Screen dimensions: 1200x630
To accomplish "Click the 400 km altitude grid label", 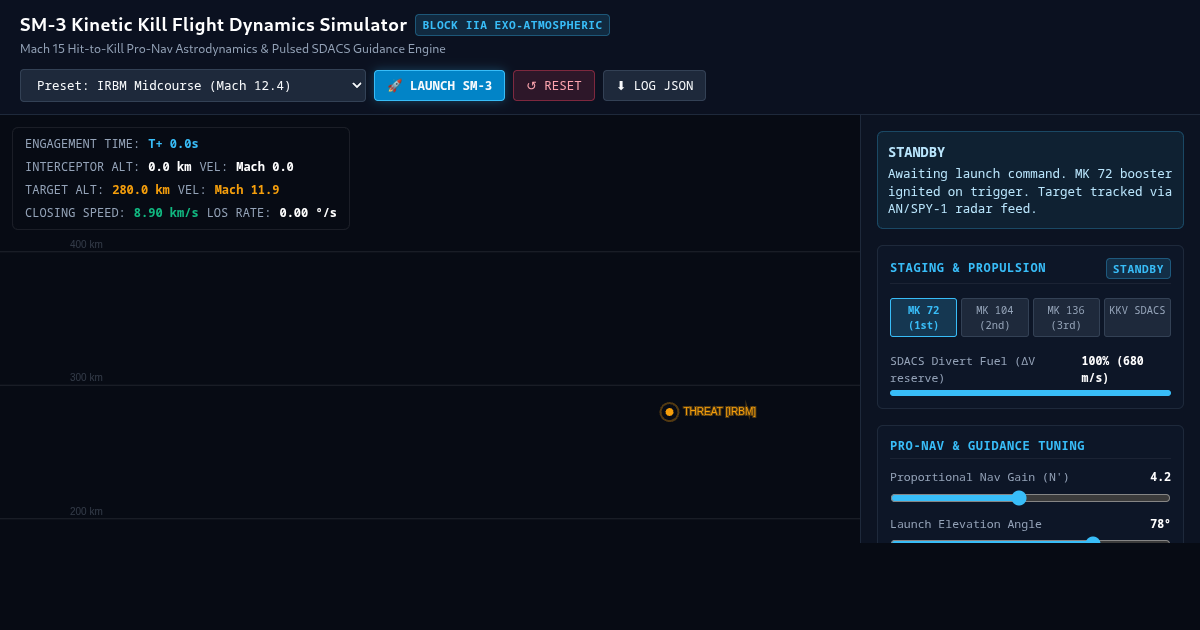I will click(86, 244).
